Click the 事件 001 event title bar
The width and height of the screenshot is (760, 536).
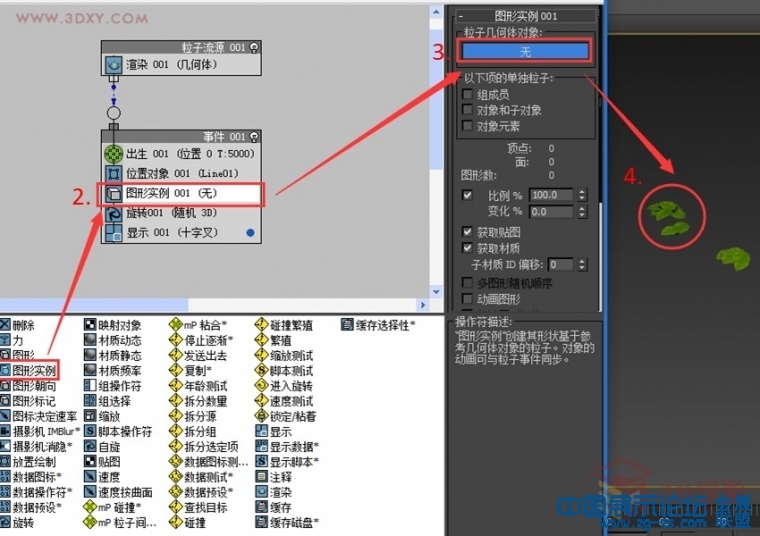181,137
